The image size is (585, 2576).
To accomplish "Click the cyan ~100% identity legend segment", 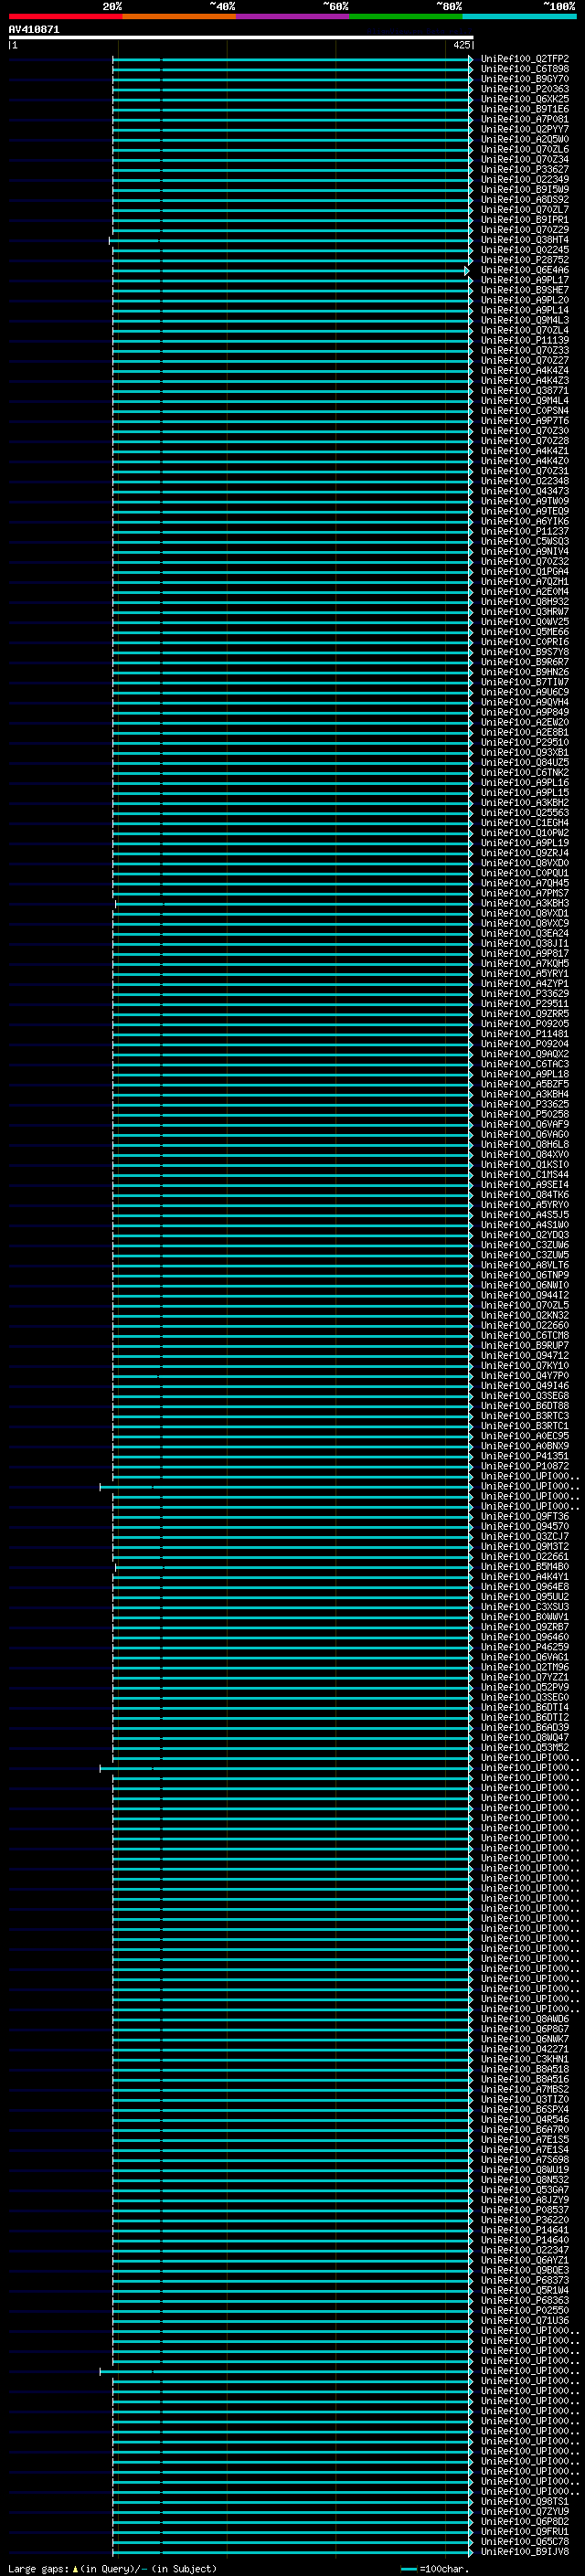I will pyautogui.click(x=520, y=16).
